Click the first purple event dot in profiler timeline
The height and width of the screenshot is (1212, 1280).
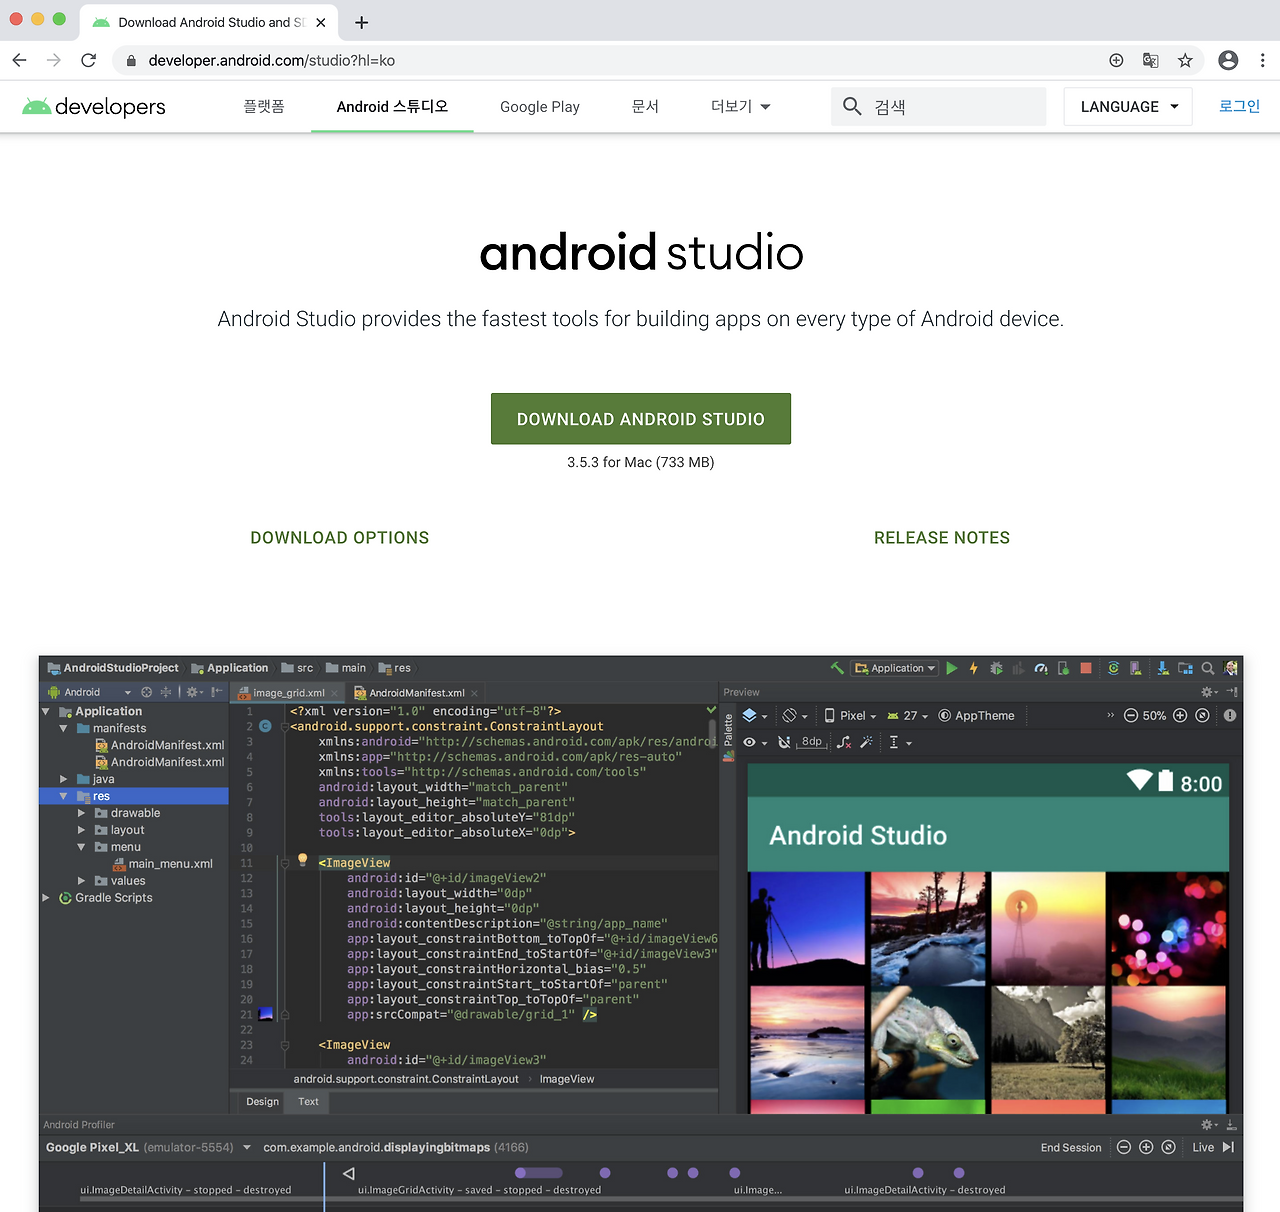520,1172
